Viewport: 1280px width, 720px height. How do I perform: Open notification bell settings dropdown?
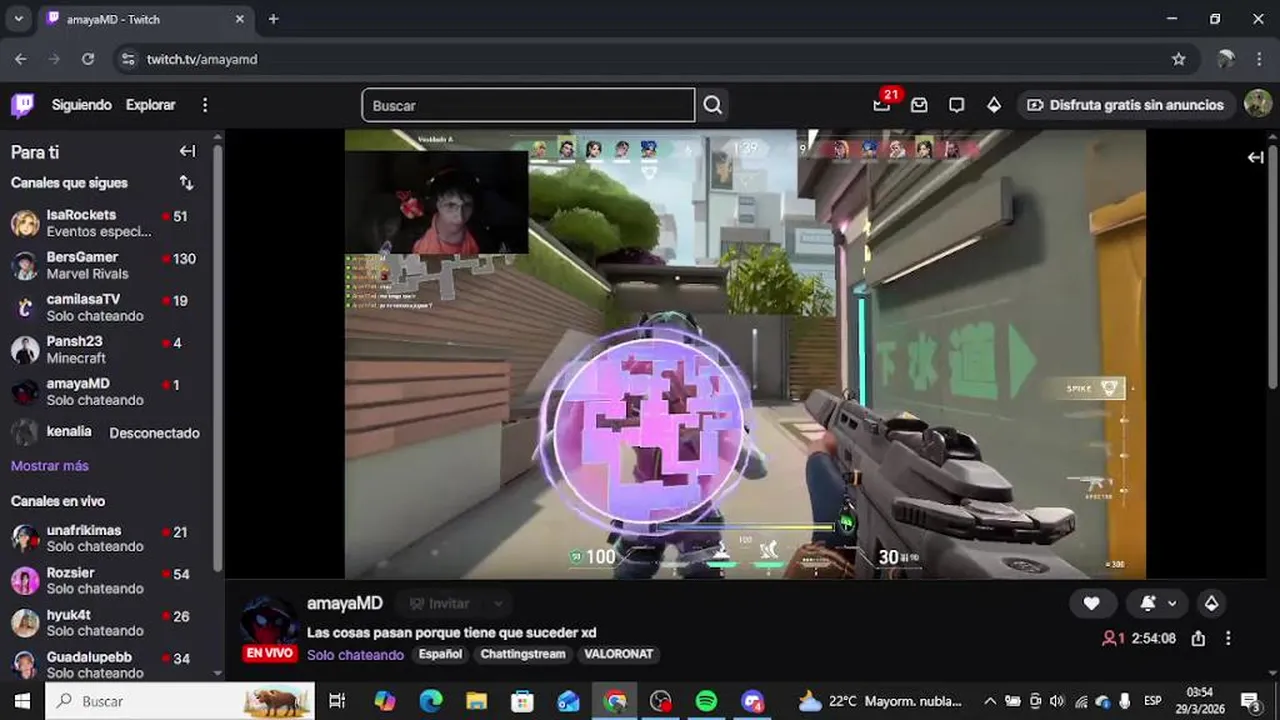tap(1158, 603)
